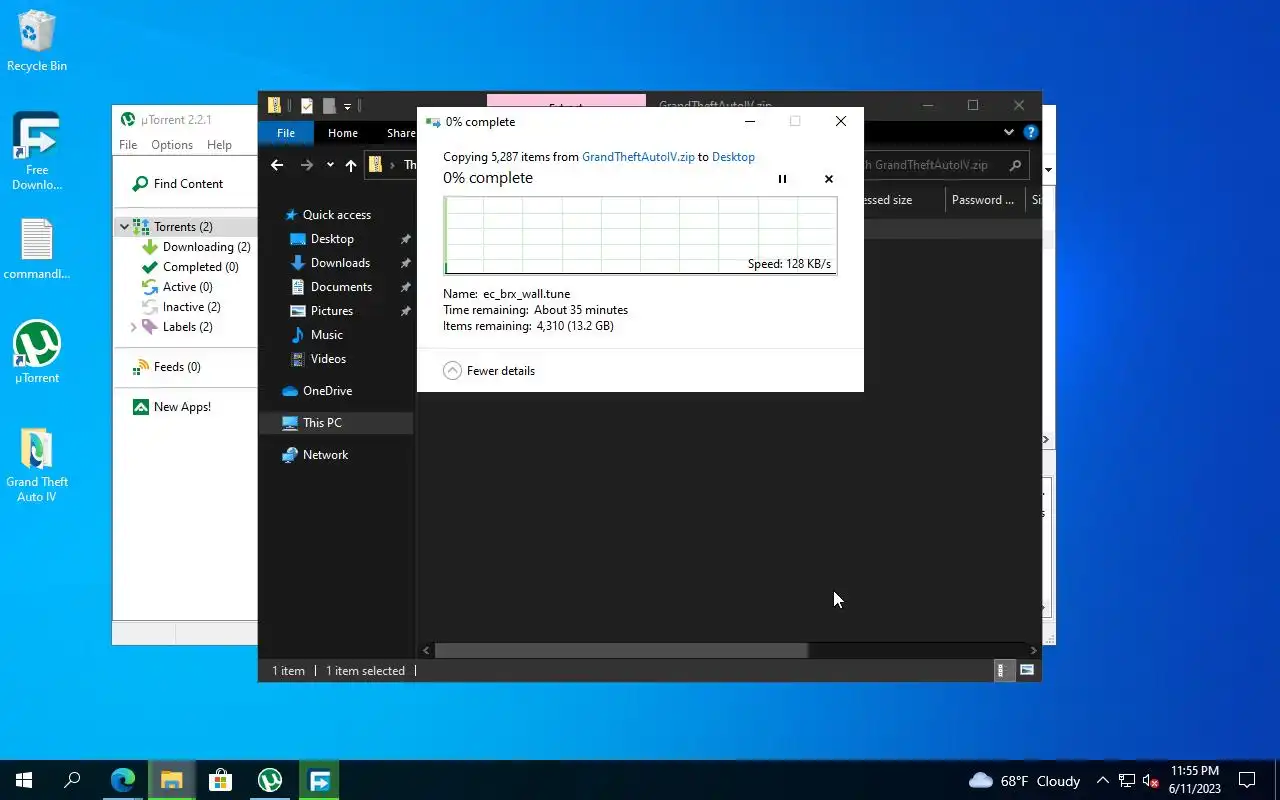
Task: Pause the file copy operation
Action: click(x=782, y=179)
